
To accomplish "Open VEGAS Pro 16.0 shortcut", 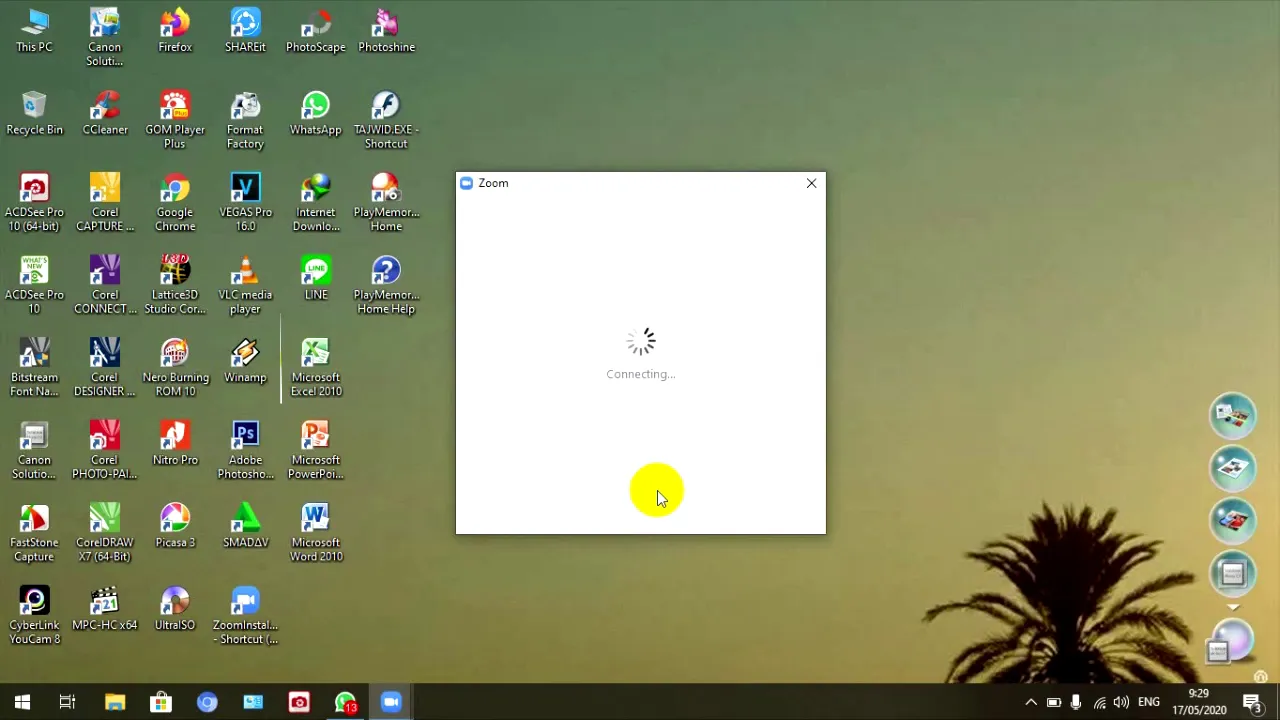I will 245,203.
